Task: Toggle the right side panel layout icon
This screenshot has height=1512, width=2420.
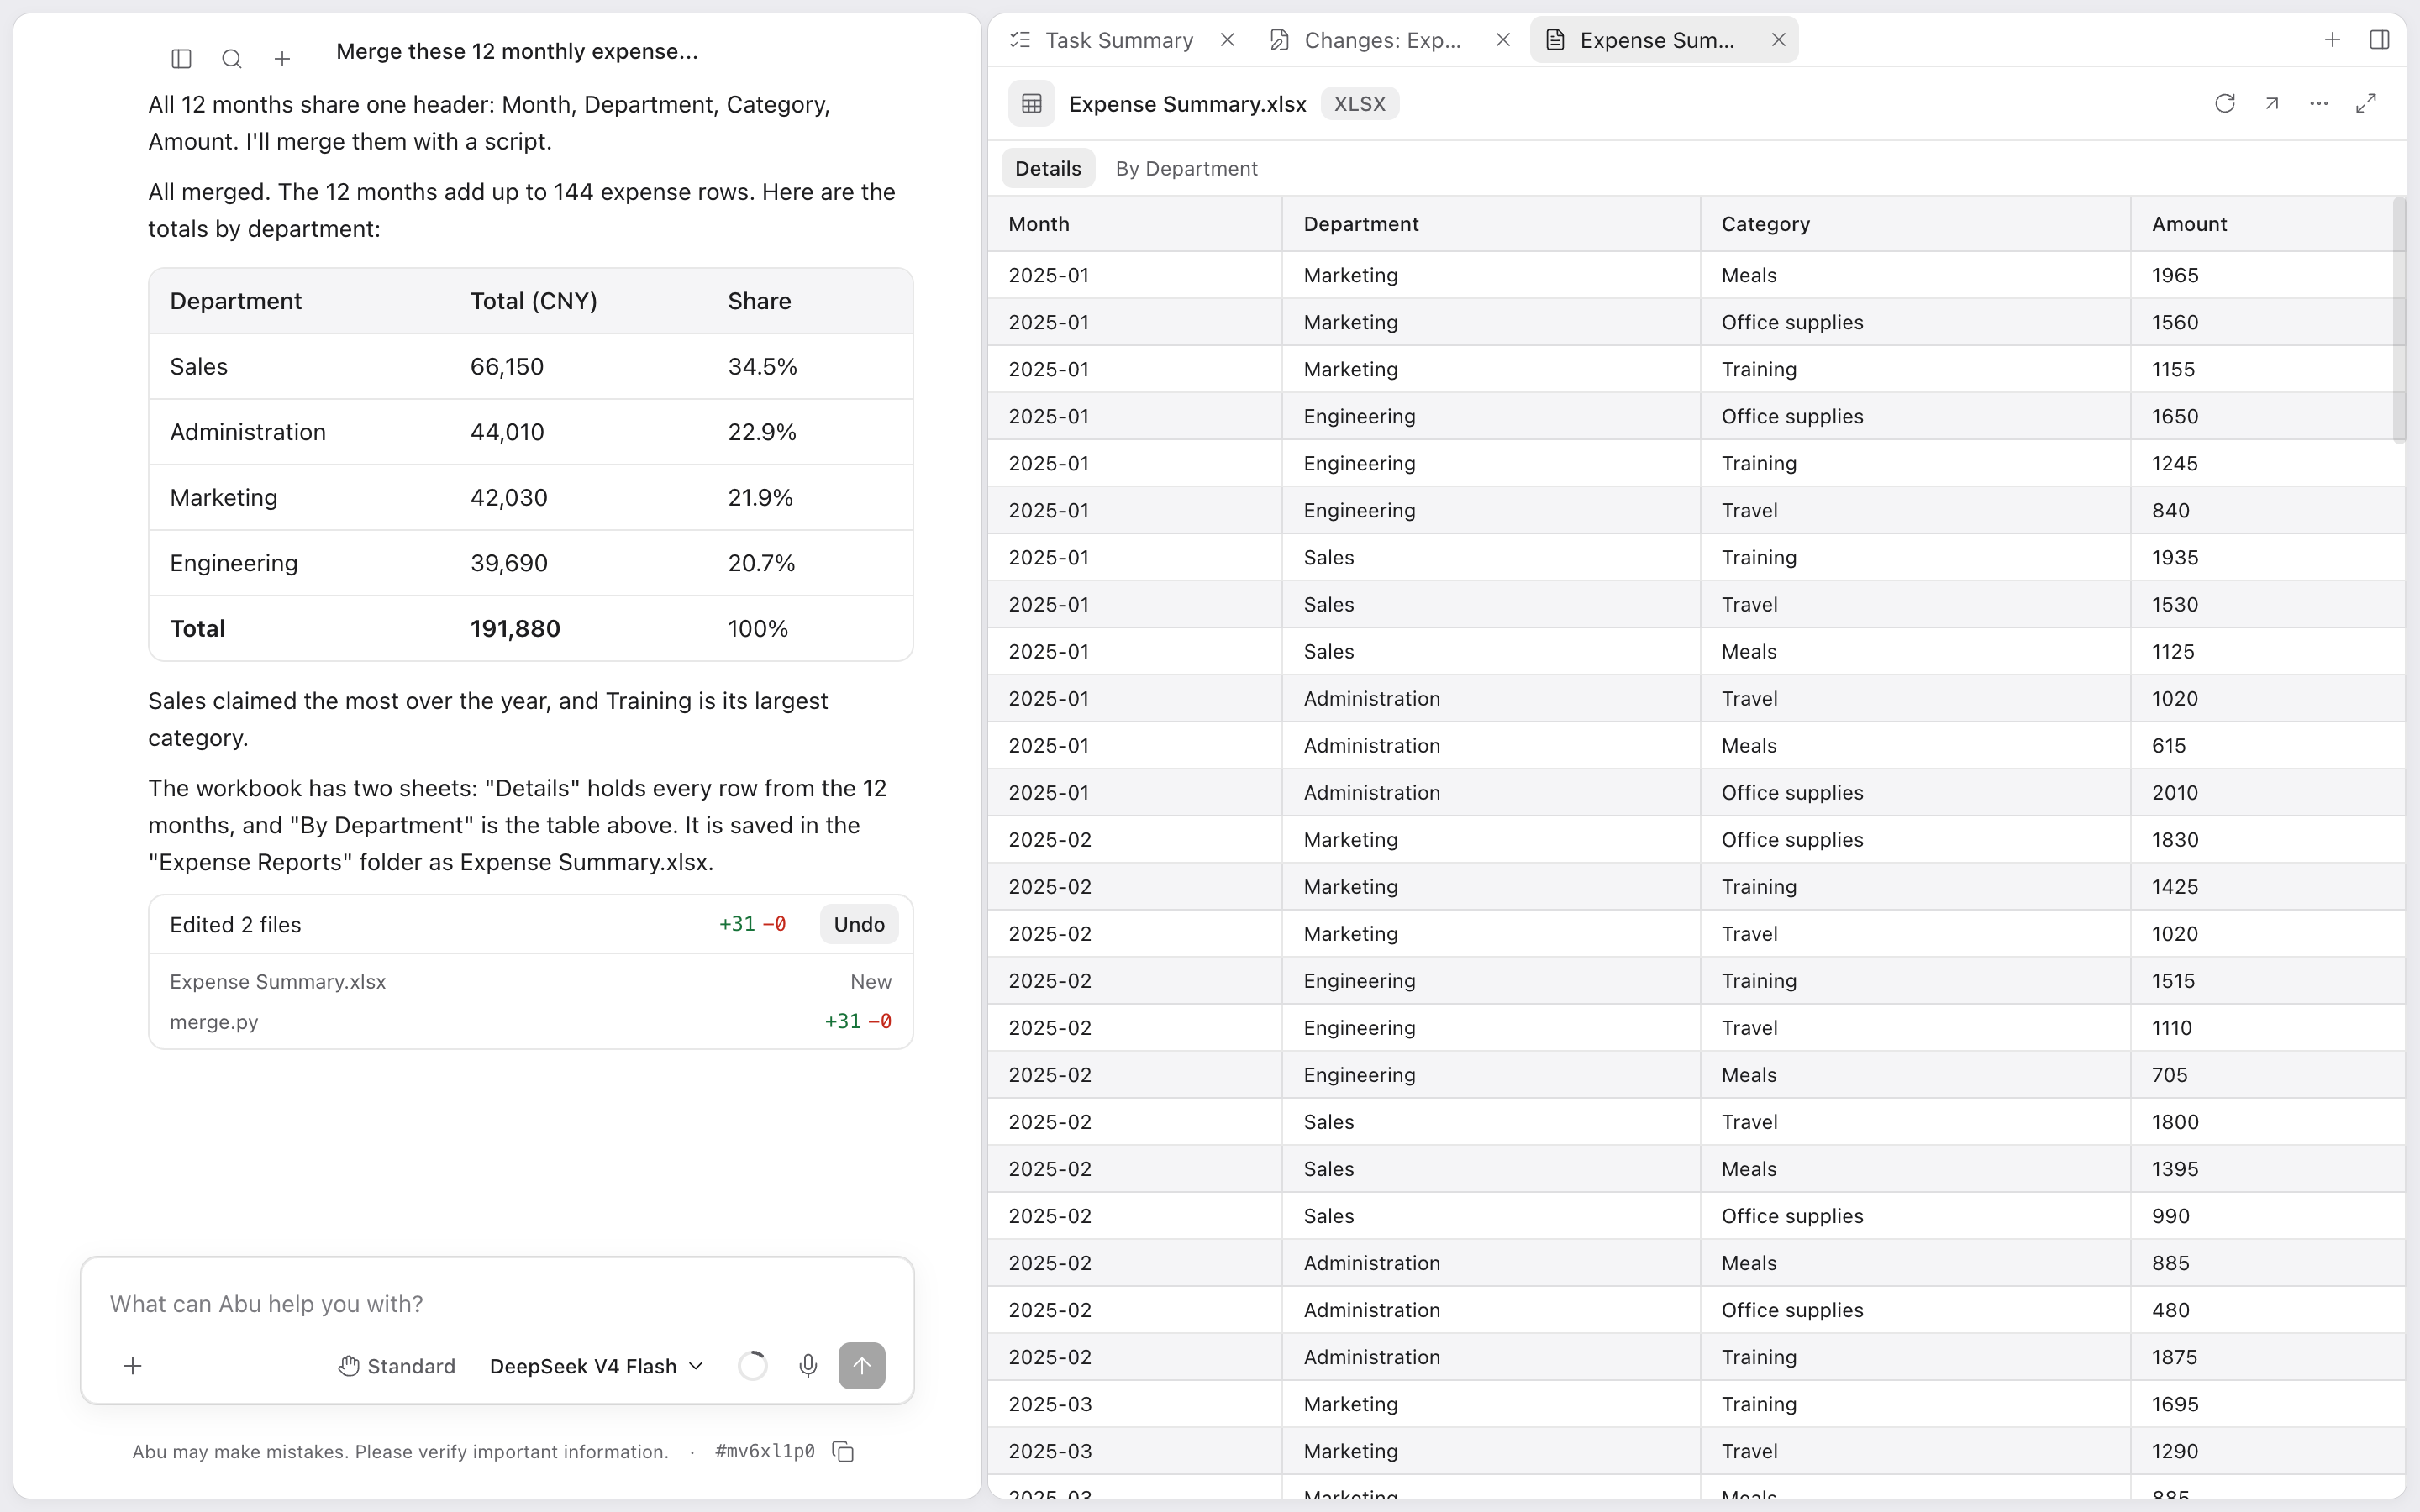Action: click(2379, 40)
